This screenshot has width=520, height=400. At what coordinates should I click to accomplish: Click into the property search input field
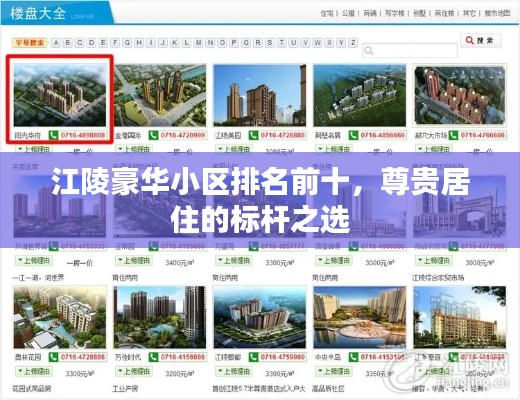coord(410,51)
